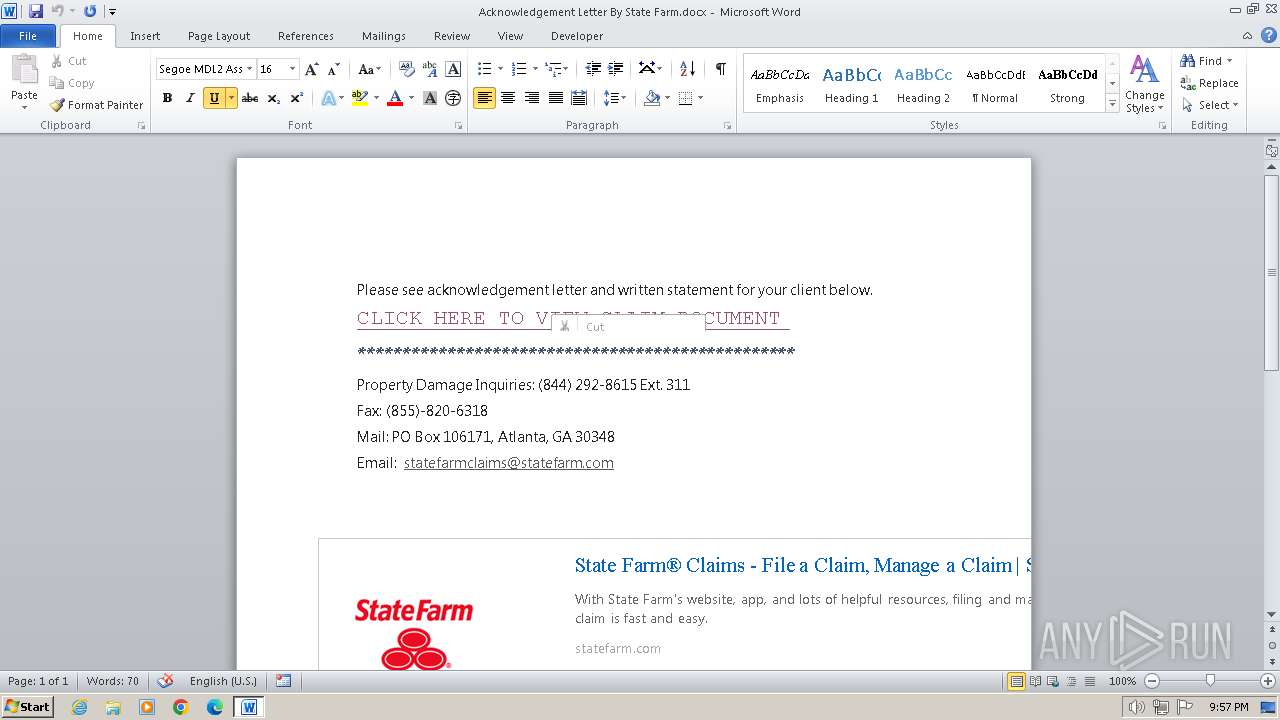The height and width of the screenshot is (720, 1280).
Task: Click Clear Formatting icon
Action: pos(406,69)
